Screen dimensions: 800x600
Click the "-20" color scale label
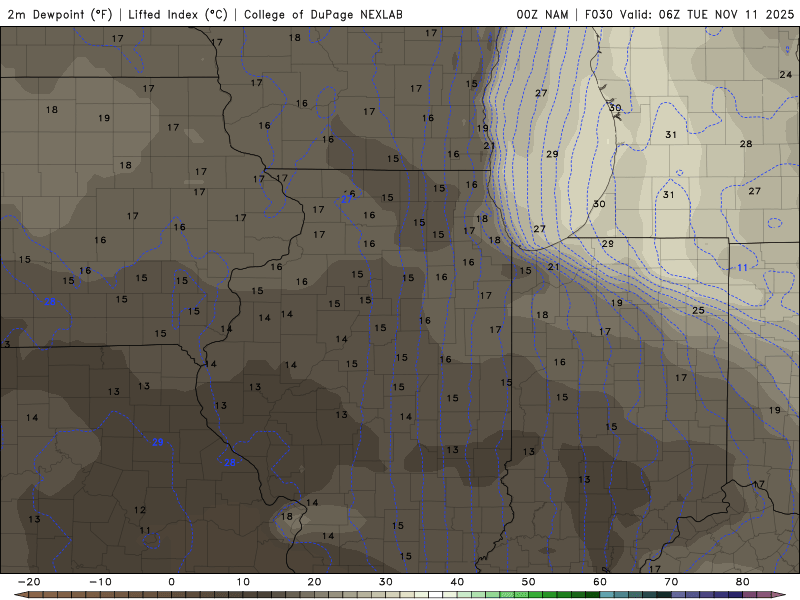[x=29, y=582]
